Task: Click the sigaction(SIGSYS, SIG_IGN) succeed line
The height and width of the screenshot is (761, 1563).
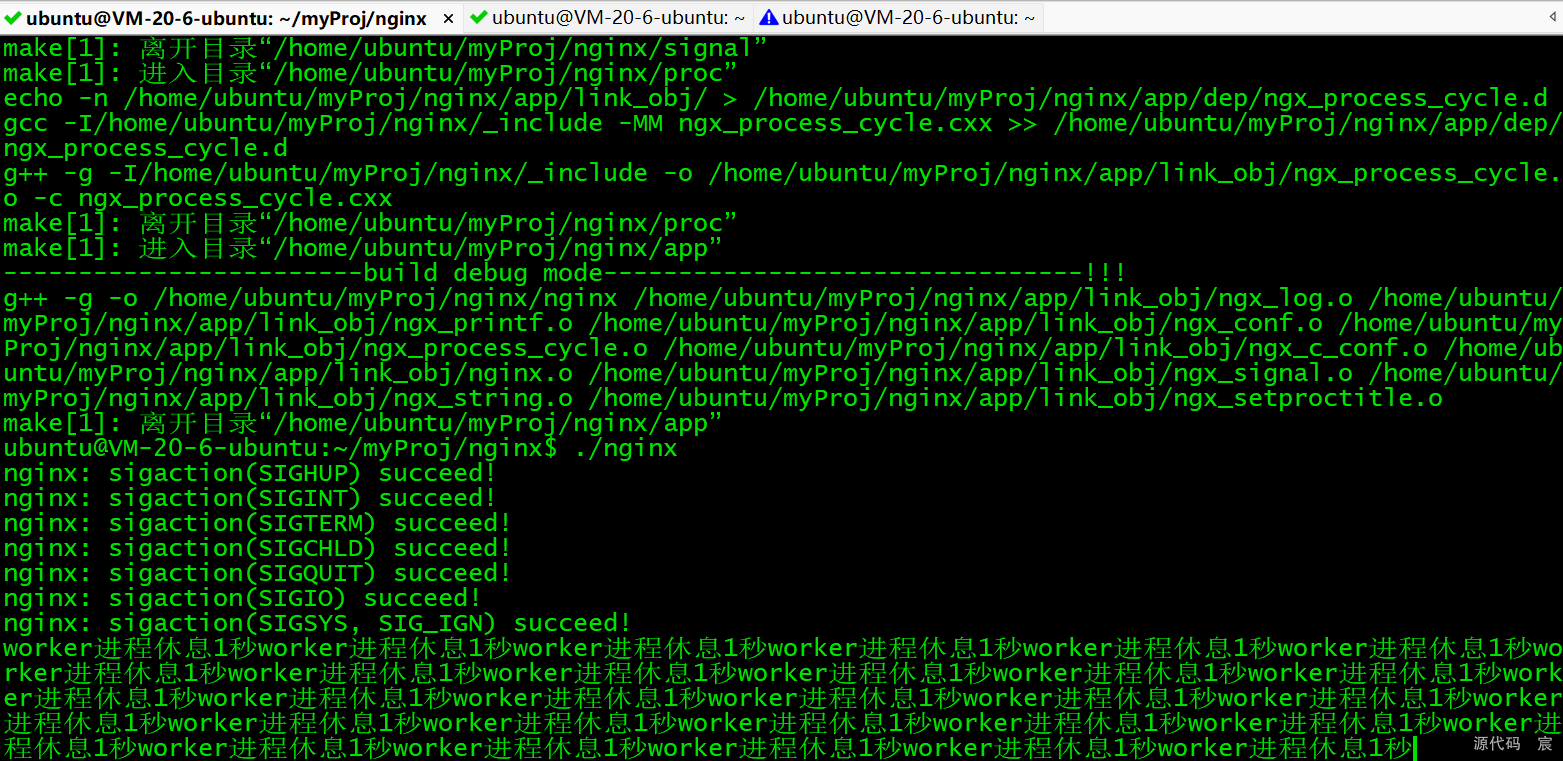Action: click(317, 623)
